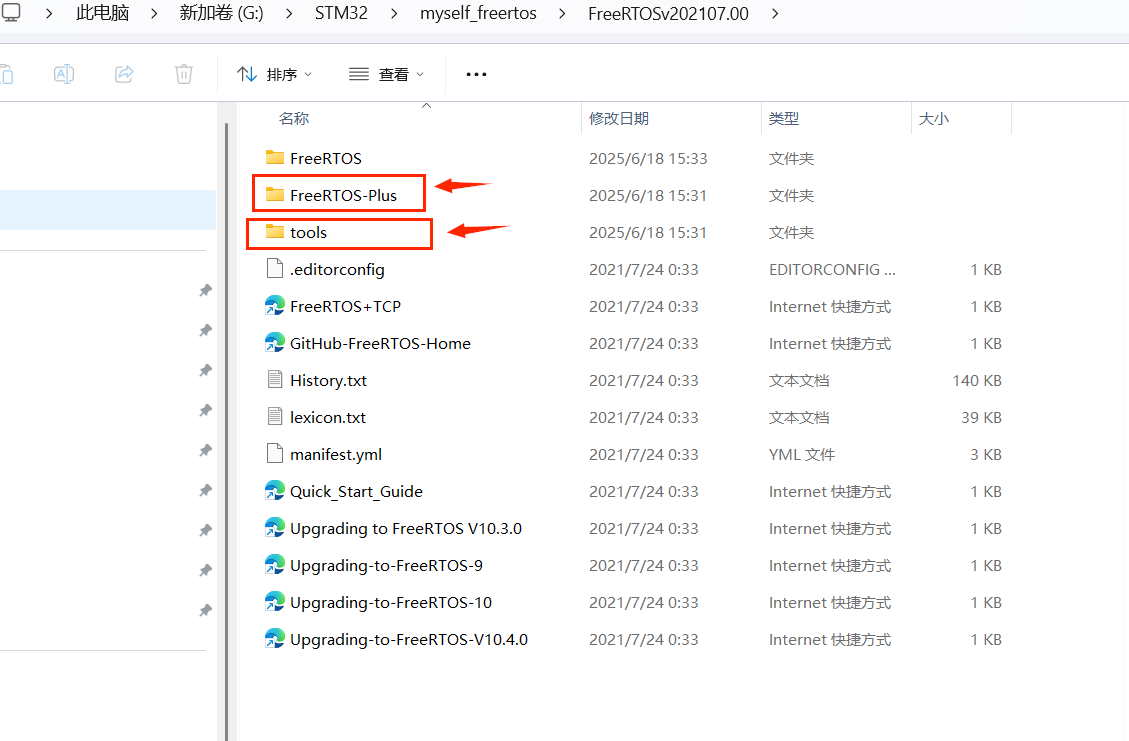Expand chevron before 此电脑 breadcrumb
1129x741 pixels.
pyautogui.click(x=48, y=14)
